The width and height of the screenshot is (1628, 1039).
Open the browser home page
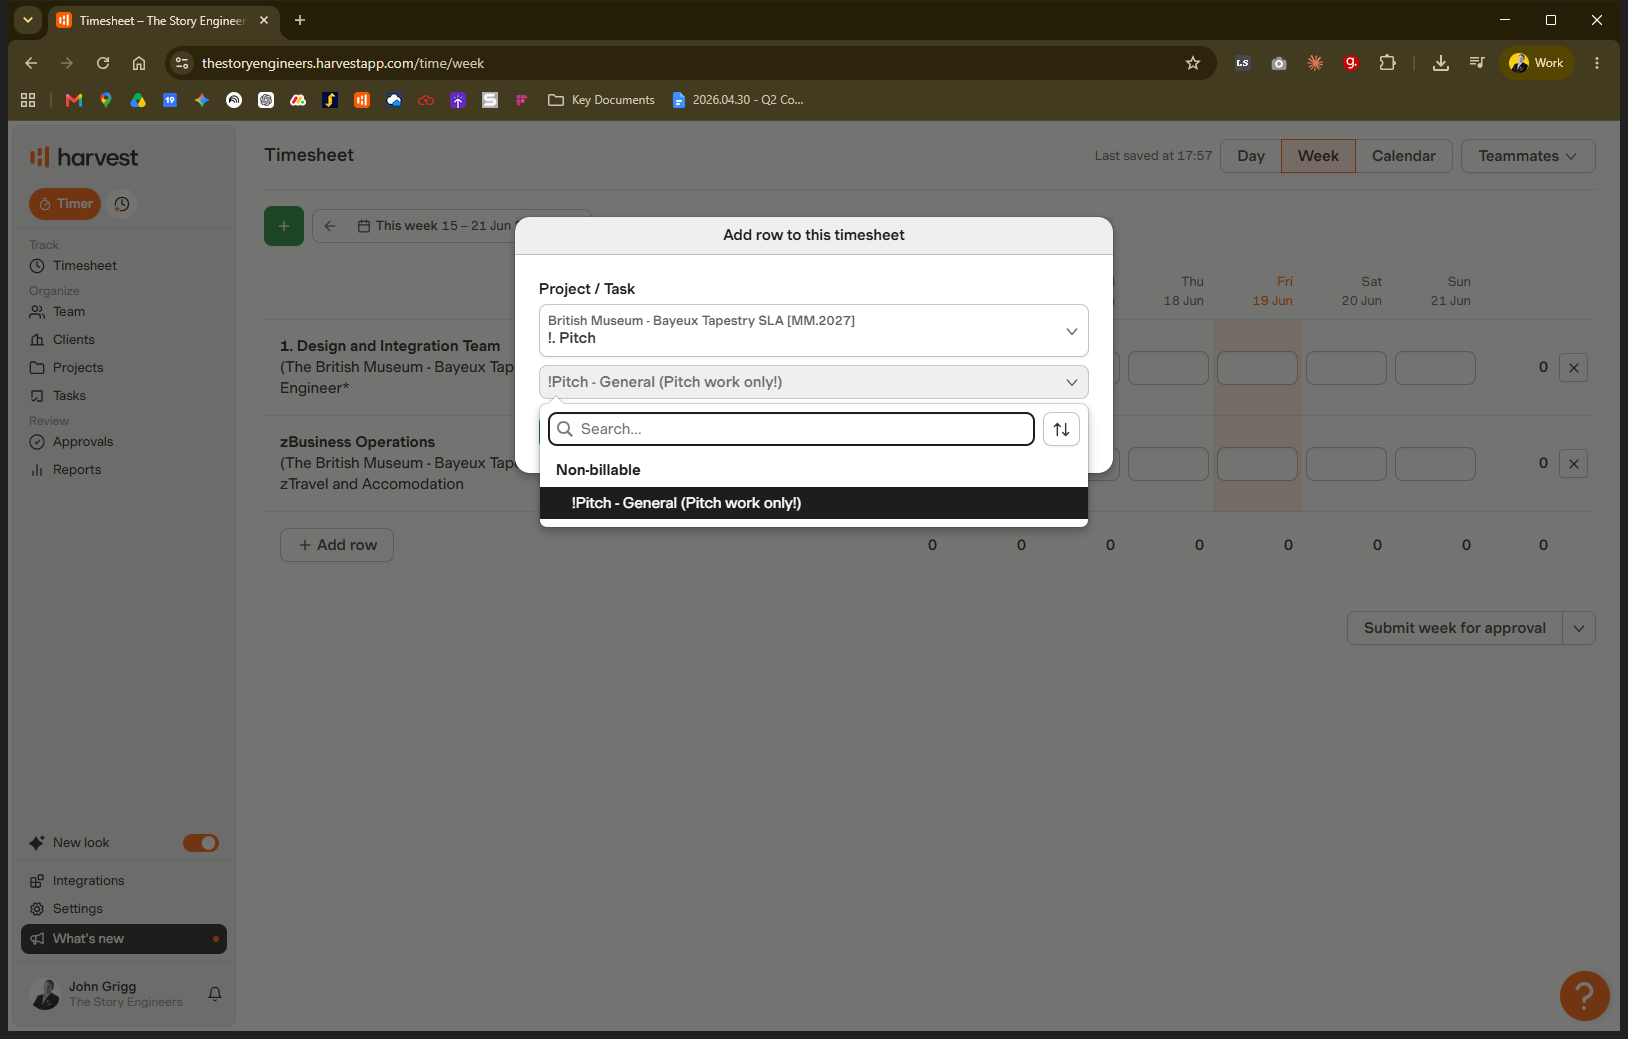(x=139, y=63)
